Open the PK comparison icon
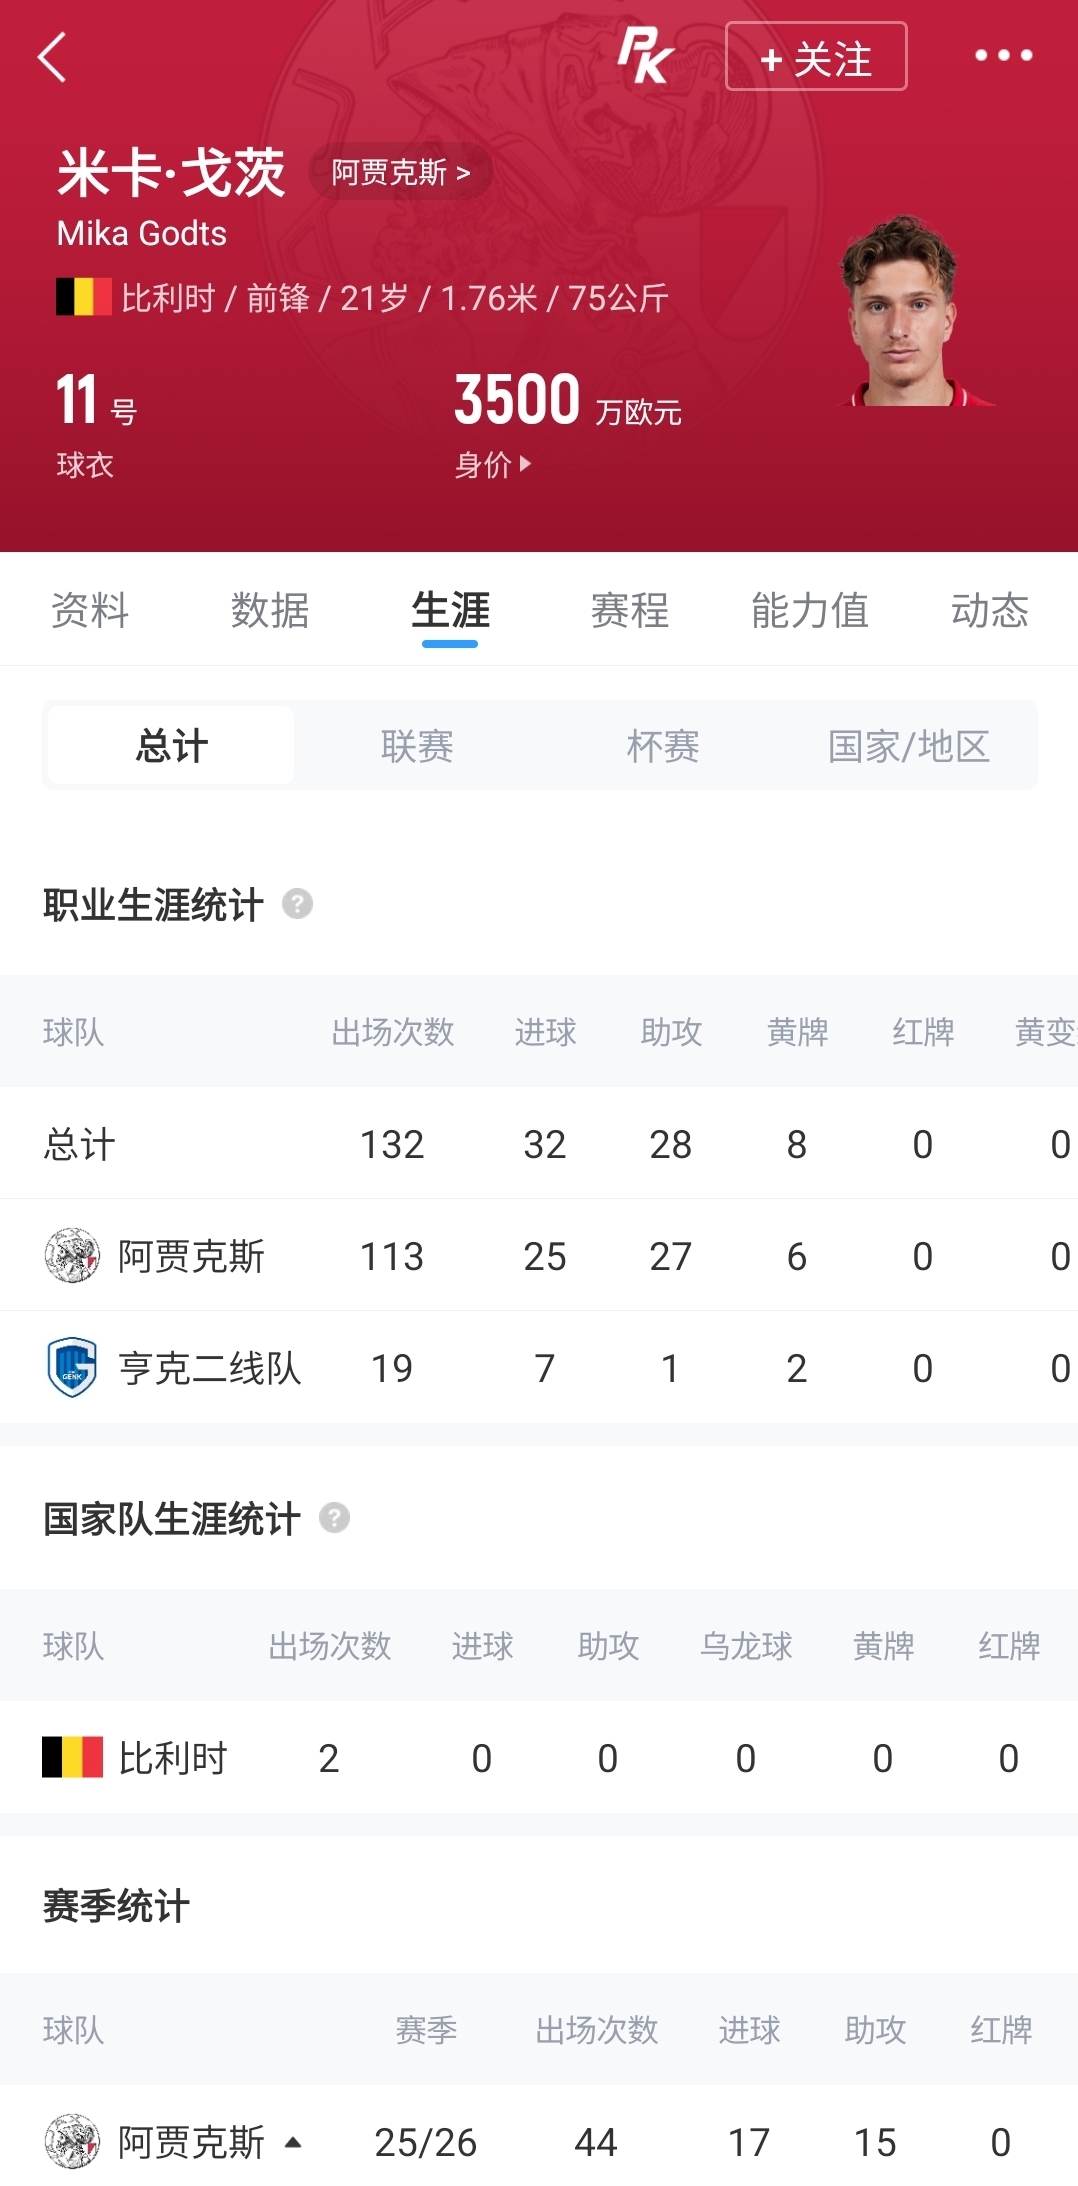This screenshot has height=2186, width=1078. [x=645, y=56]
